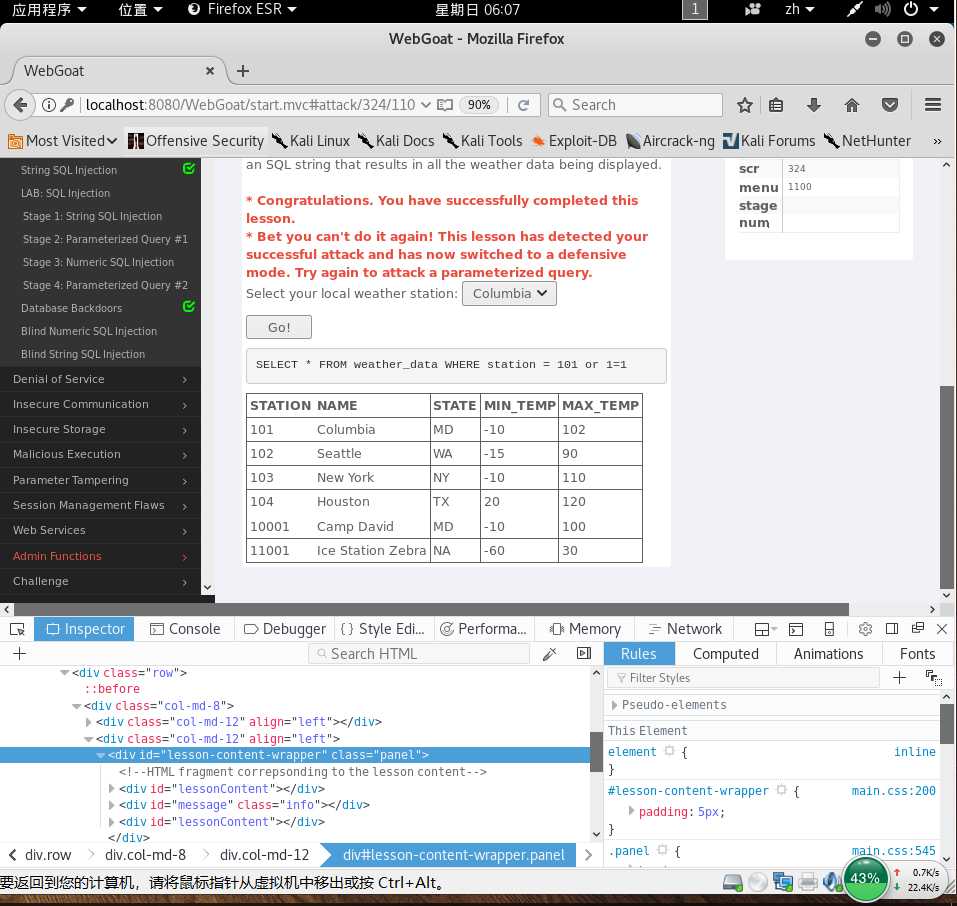Switch to the Animations tab

click(828, 654)
